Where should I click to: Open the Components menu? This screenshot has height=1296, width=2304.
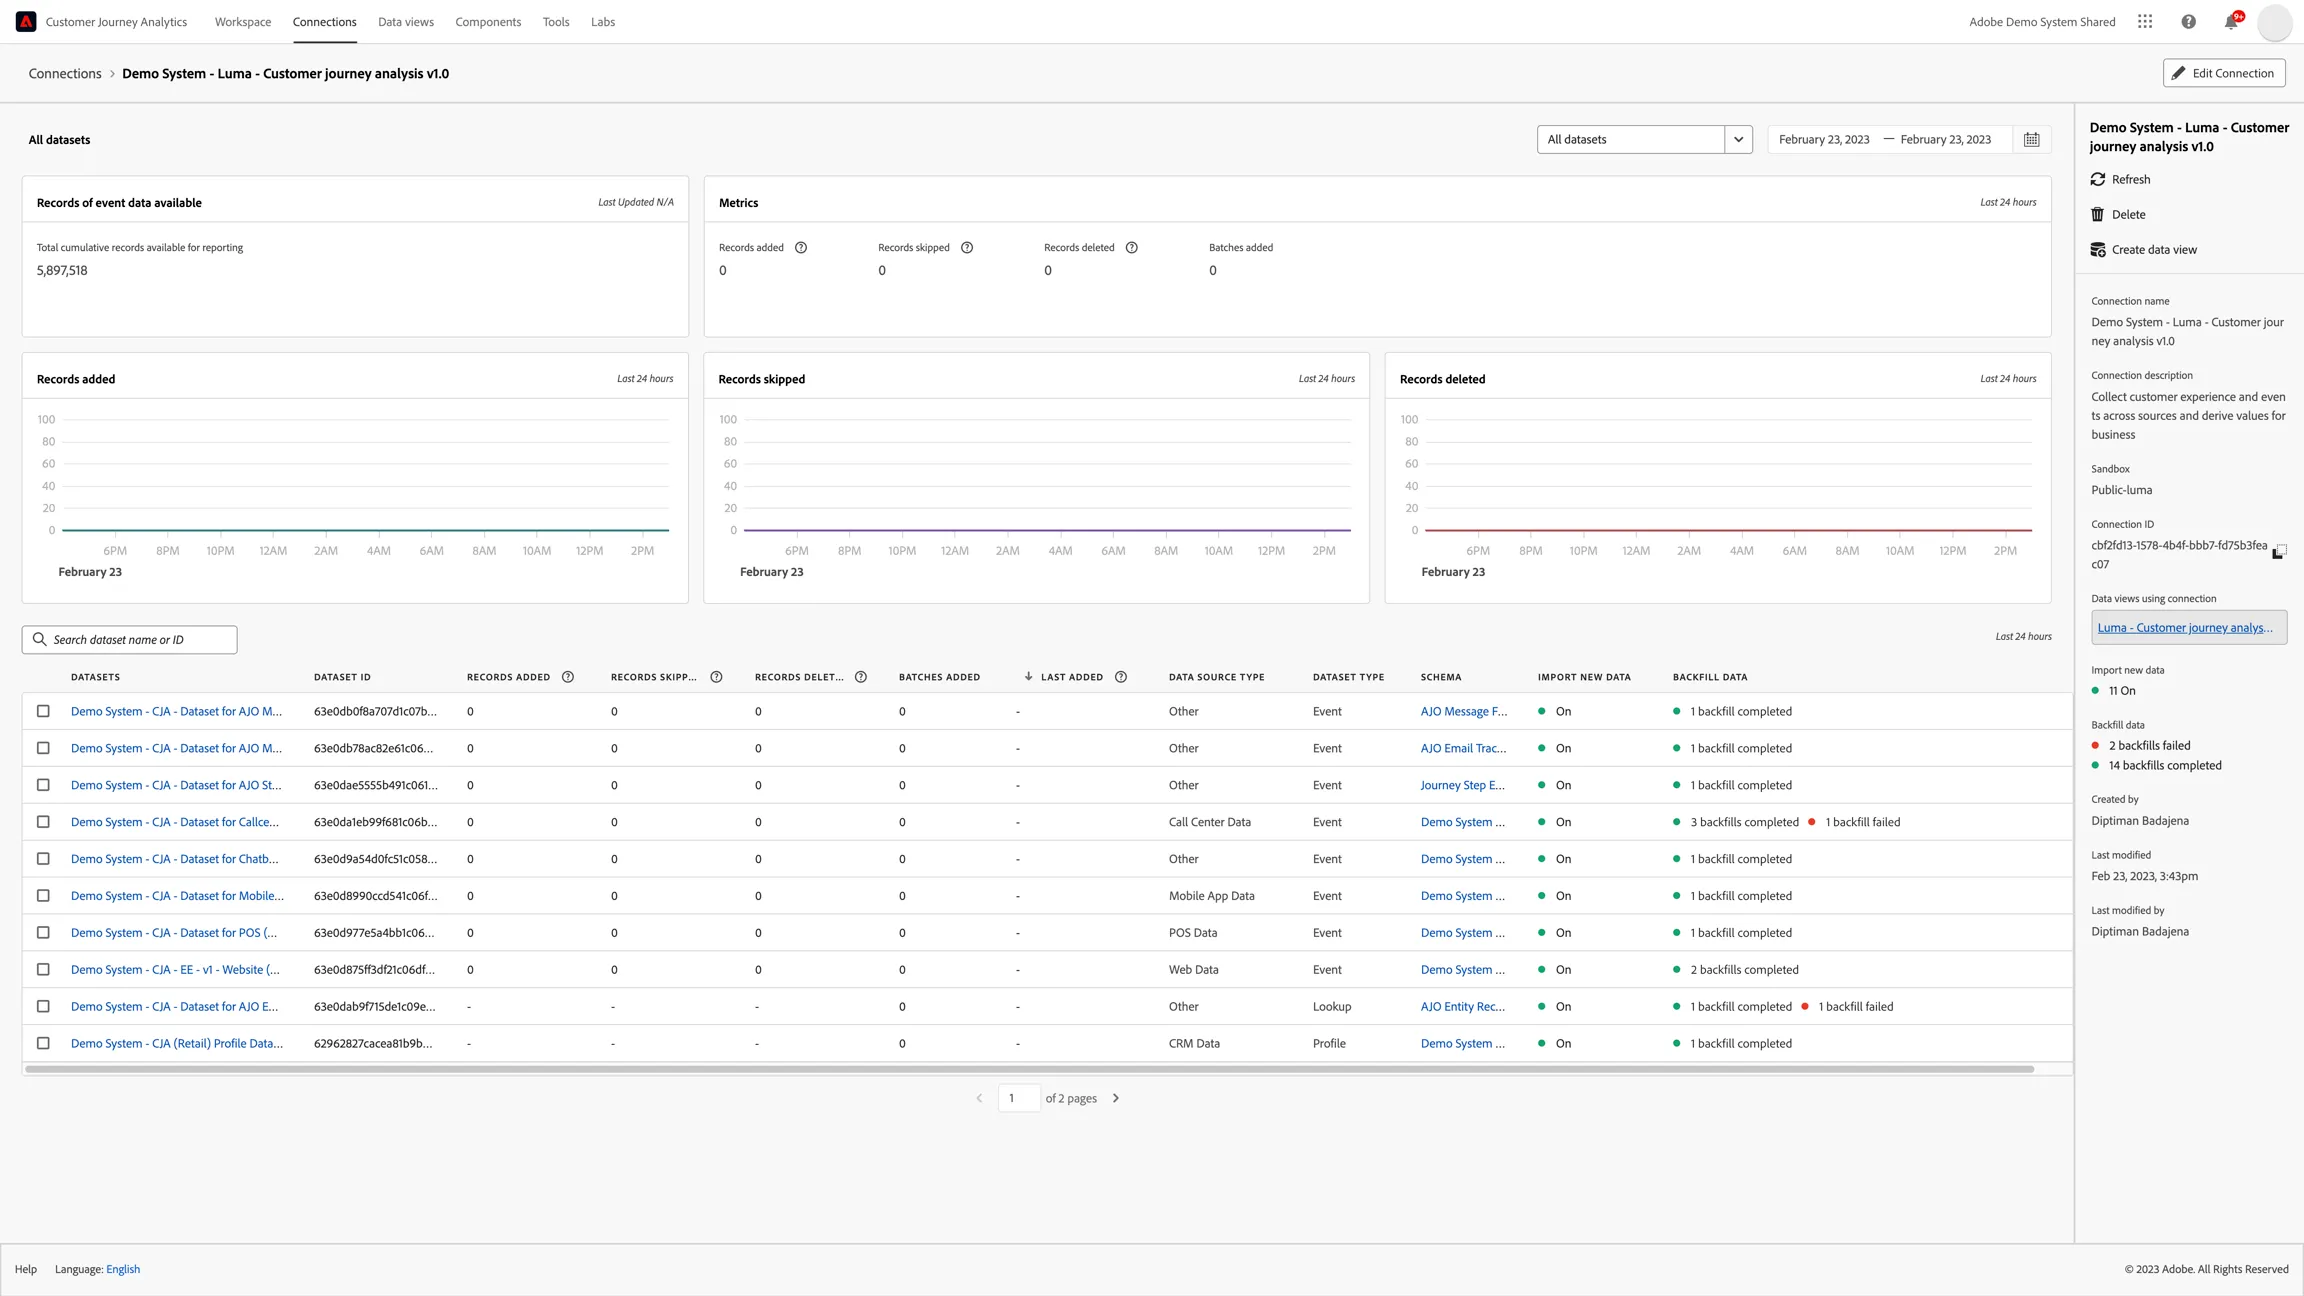coord(488,21)
